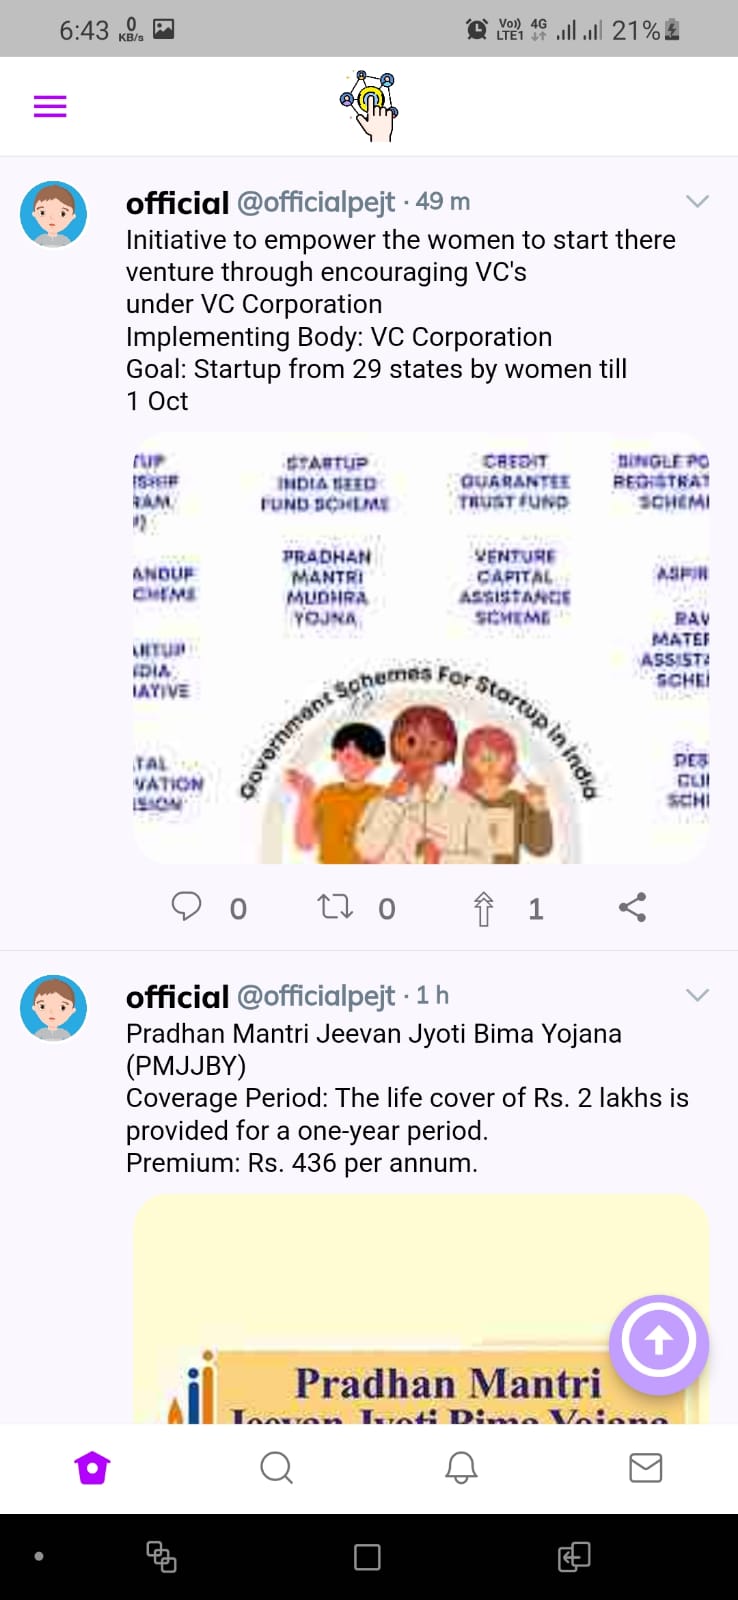Open comments on the women empowerment post
738x1600 pixels.
(x=186, y=906)
